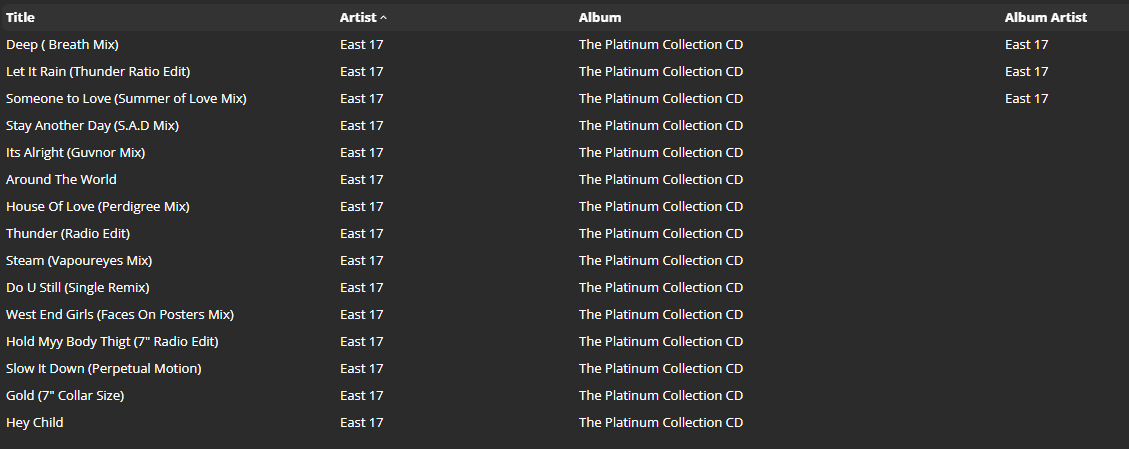Select Stay Another Day (S.A.D Mix)
This screenshot has height=449, width=1129.
(x=92, y=125)
